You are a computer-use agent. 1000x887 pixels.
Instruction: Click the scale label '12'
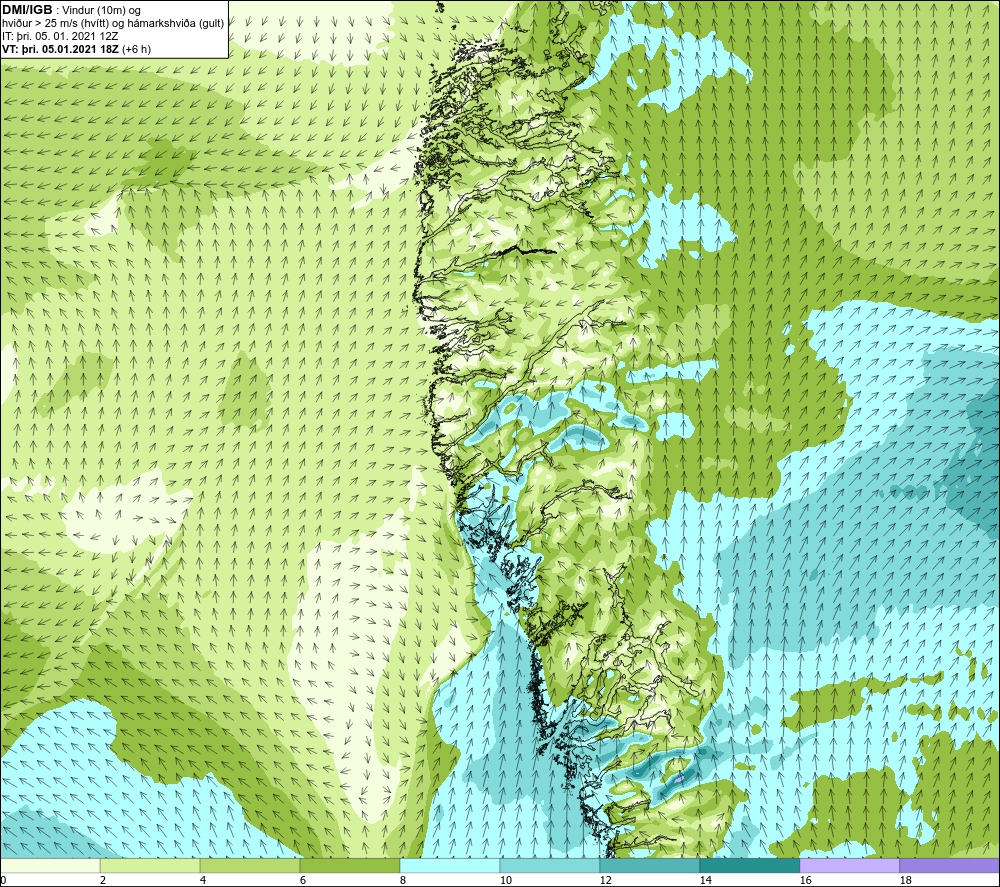605,881
